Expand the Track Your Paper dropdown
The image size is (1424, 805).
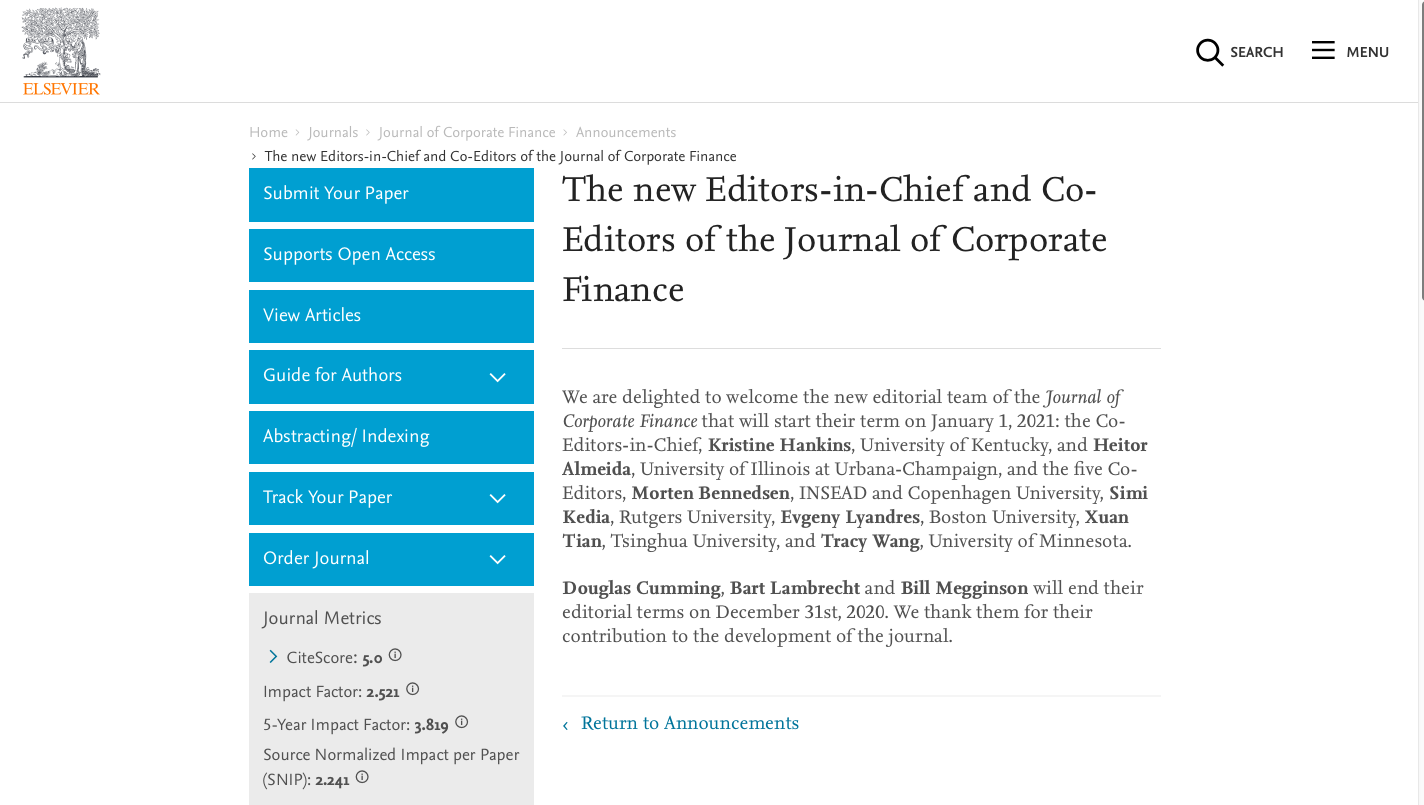click(497, 498)
